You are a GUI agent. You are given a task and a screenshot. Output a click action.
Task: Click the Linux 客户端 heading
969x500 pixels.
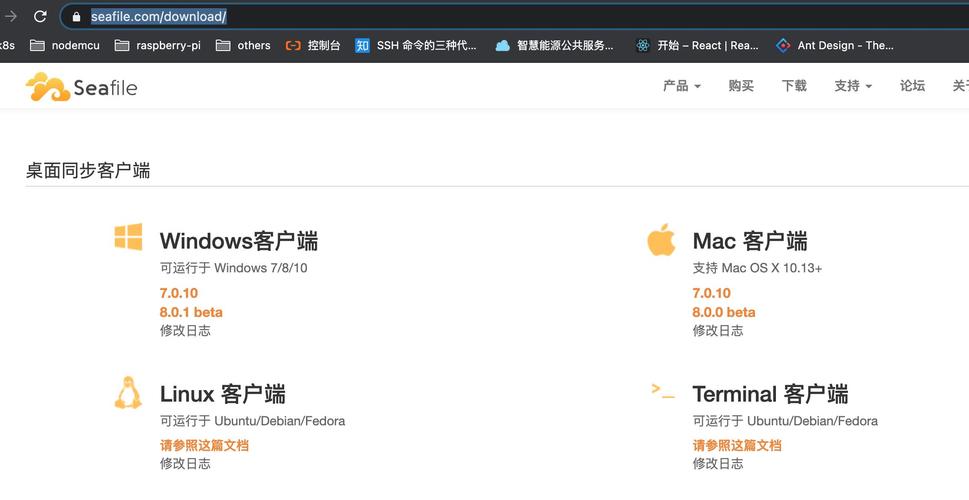coord(222,394)
